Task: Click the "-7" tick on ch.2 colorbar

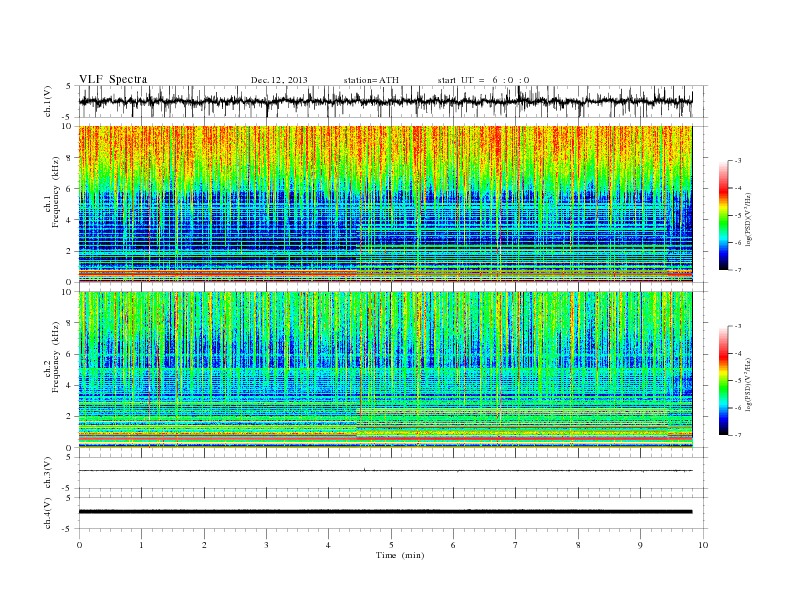Action: (737, 435)
